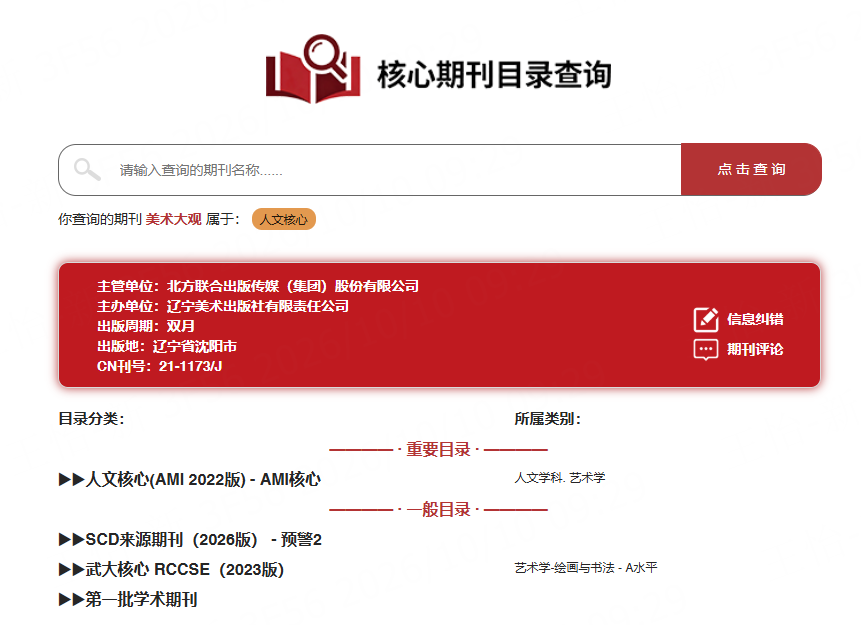The height and width of the screenshot is (625, 861).
Task: Click the magnifier icon in search box
Action: coord(87,169)
